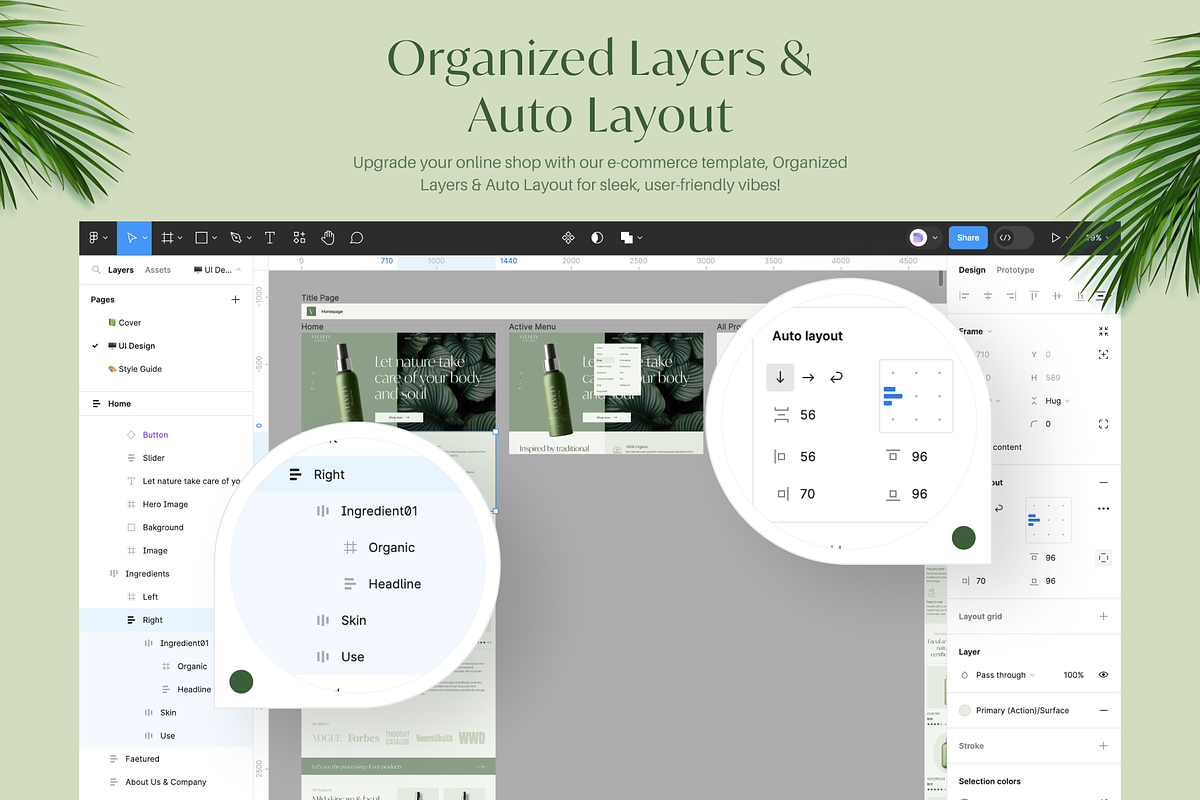Switch to the Assets tab

(158, 270)
